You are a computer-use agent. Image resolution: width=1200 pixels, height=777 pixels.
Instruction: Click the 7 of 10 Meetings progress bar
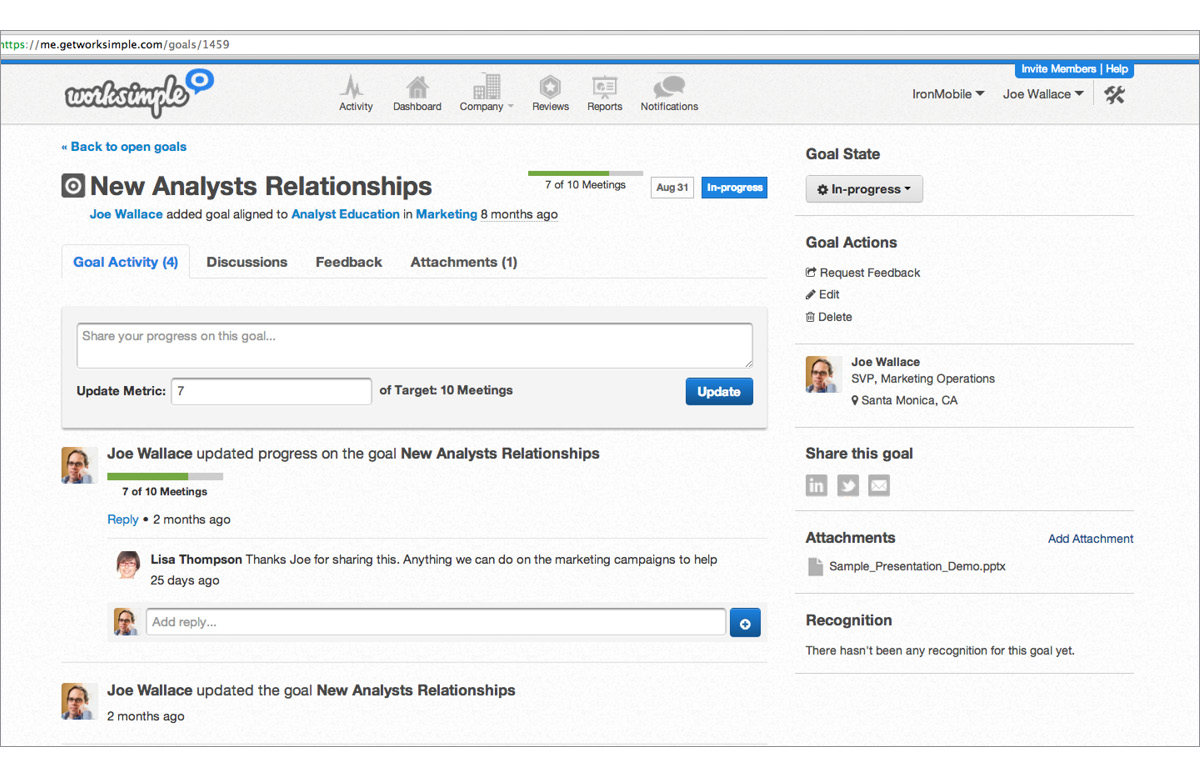(585, 174)
